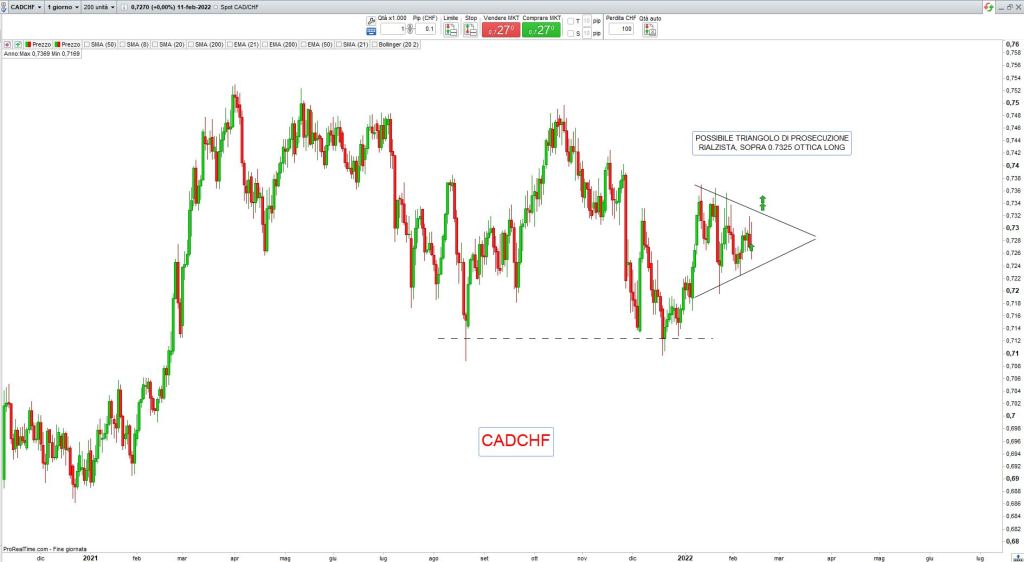Toggle the Bollinger (20 2) checkbox
The width and height of the screenshot is (1024, 562).
point(375,44)
